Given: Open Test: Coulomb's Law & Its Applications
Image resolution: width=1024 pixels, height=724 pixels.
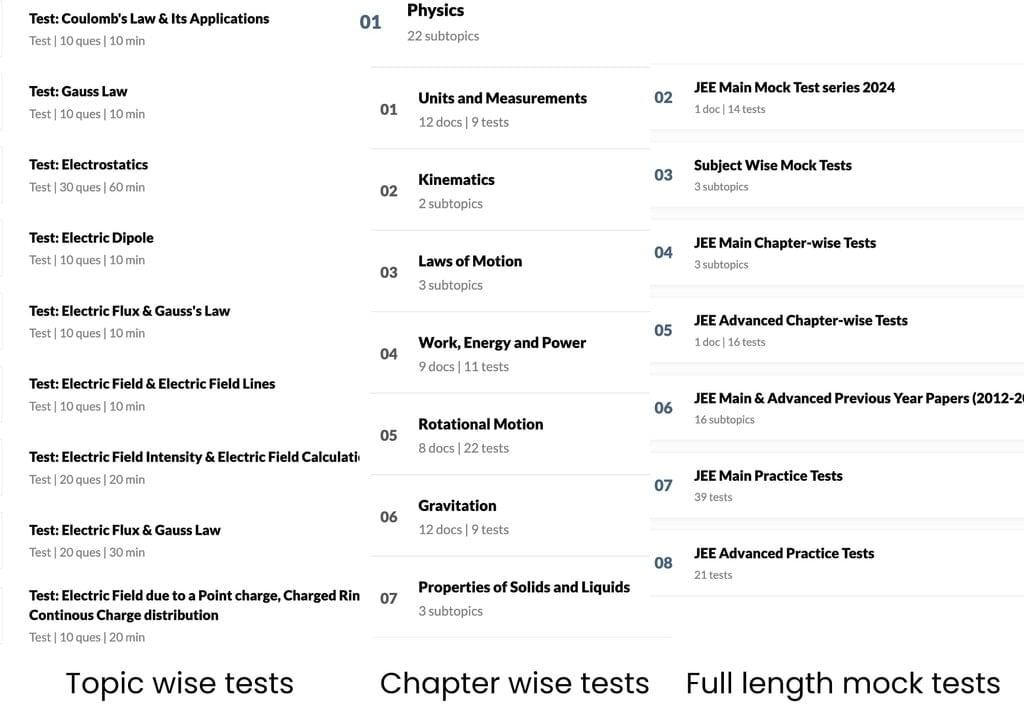Looking at the screenshot, I should [149, 19].
